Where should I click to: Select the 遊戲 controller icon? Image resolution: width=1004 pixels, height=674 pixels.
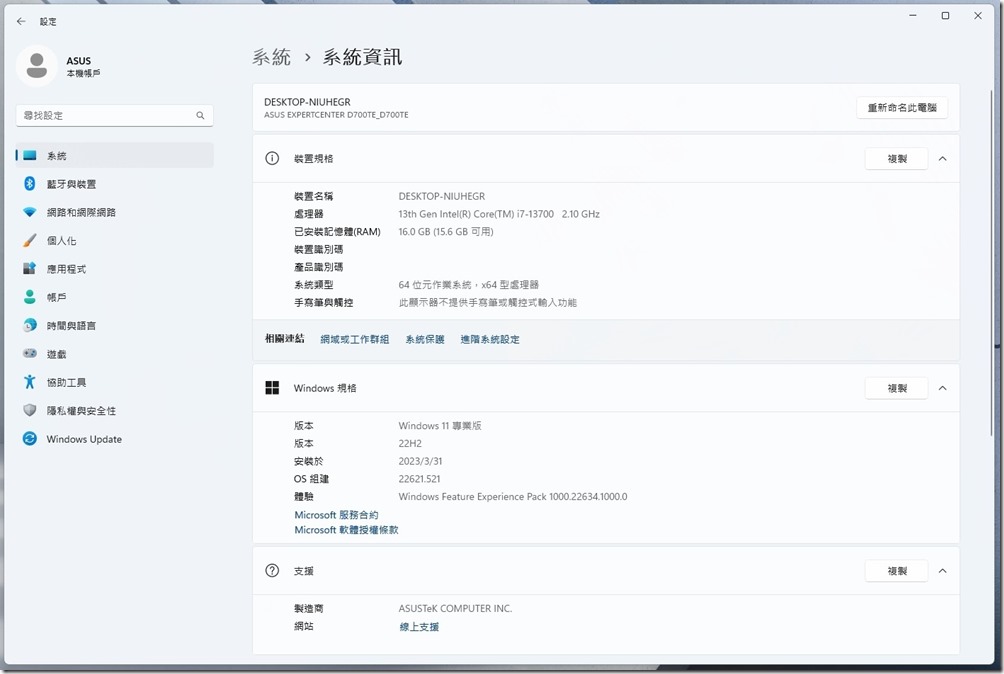[x=29, y=354]
